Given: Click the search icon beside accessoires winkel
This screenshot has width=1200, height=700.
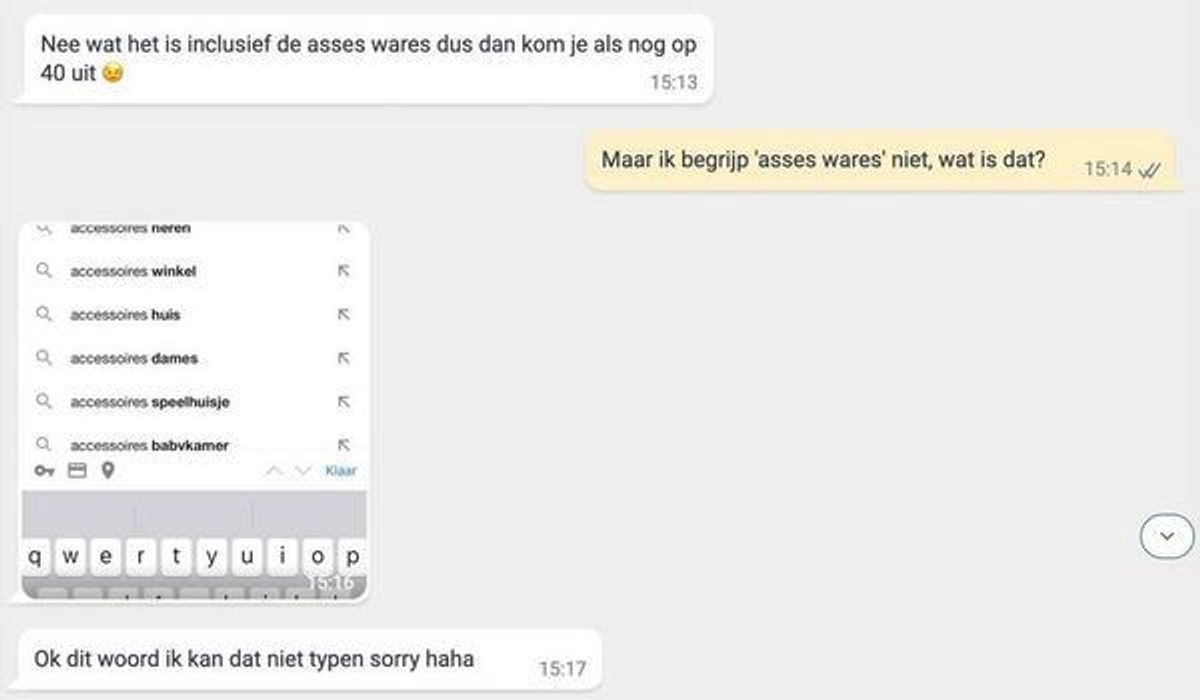Looking at the screenshot, I should point(43,271).
